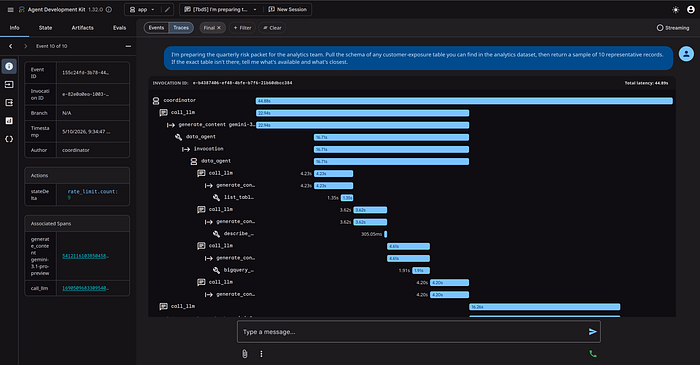This screenshot has height=365, width=700.
Task: Switch to the Evals tab
Action: click(x=119, y=28)
